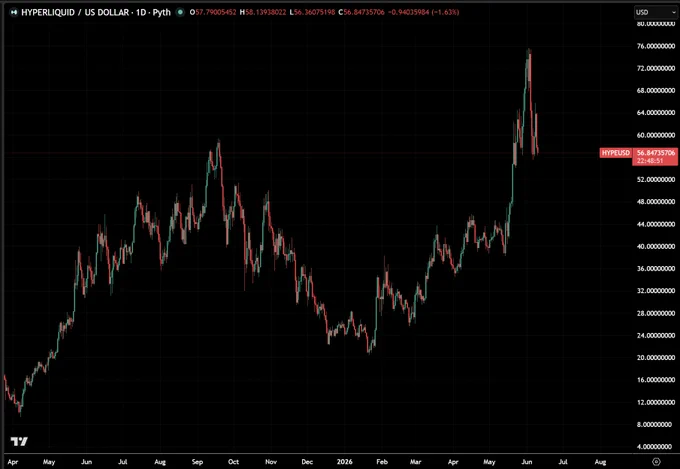Click the Hyperliquid symbol logo icon

(x=13, y=13)
